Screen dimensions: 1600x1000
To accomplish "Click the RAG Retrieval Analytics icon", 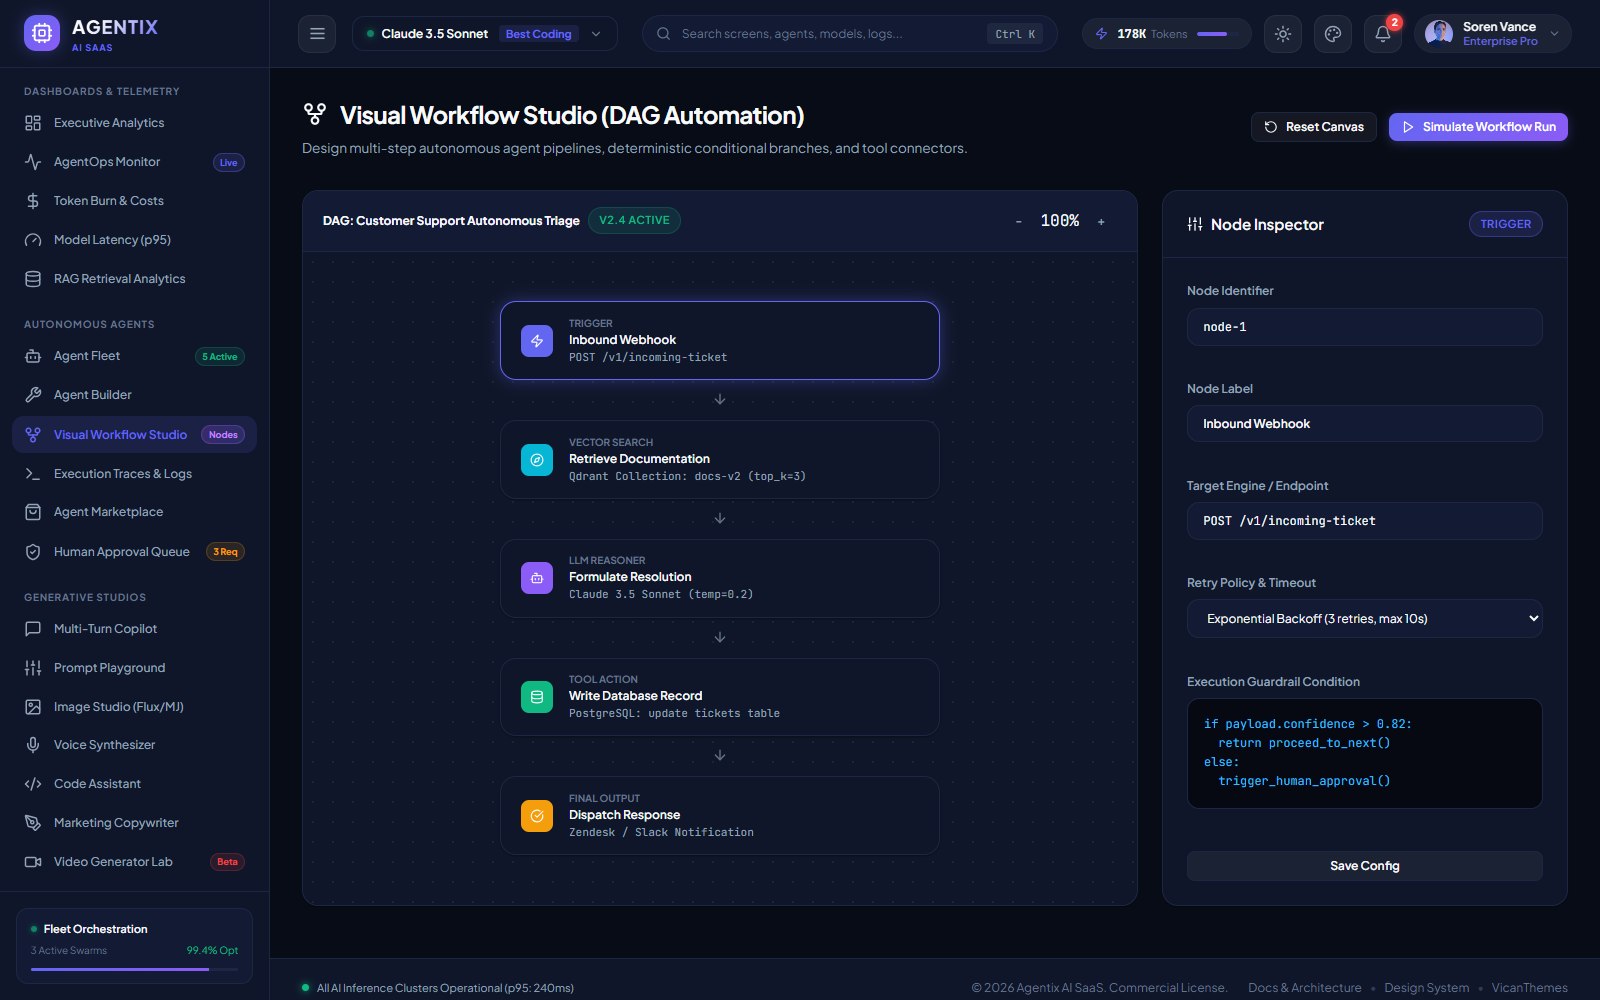I will click(33, 279).
